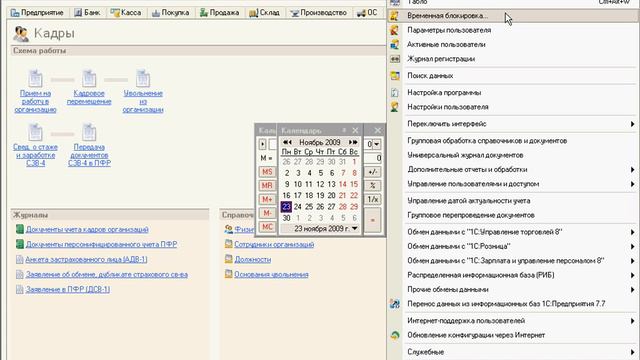Open Заявление в ПФР (ДСВ-1)

68,289
